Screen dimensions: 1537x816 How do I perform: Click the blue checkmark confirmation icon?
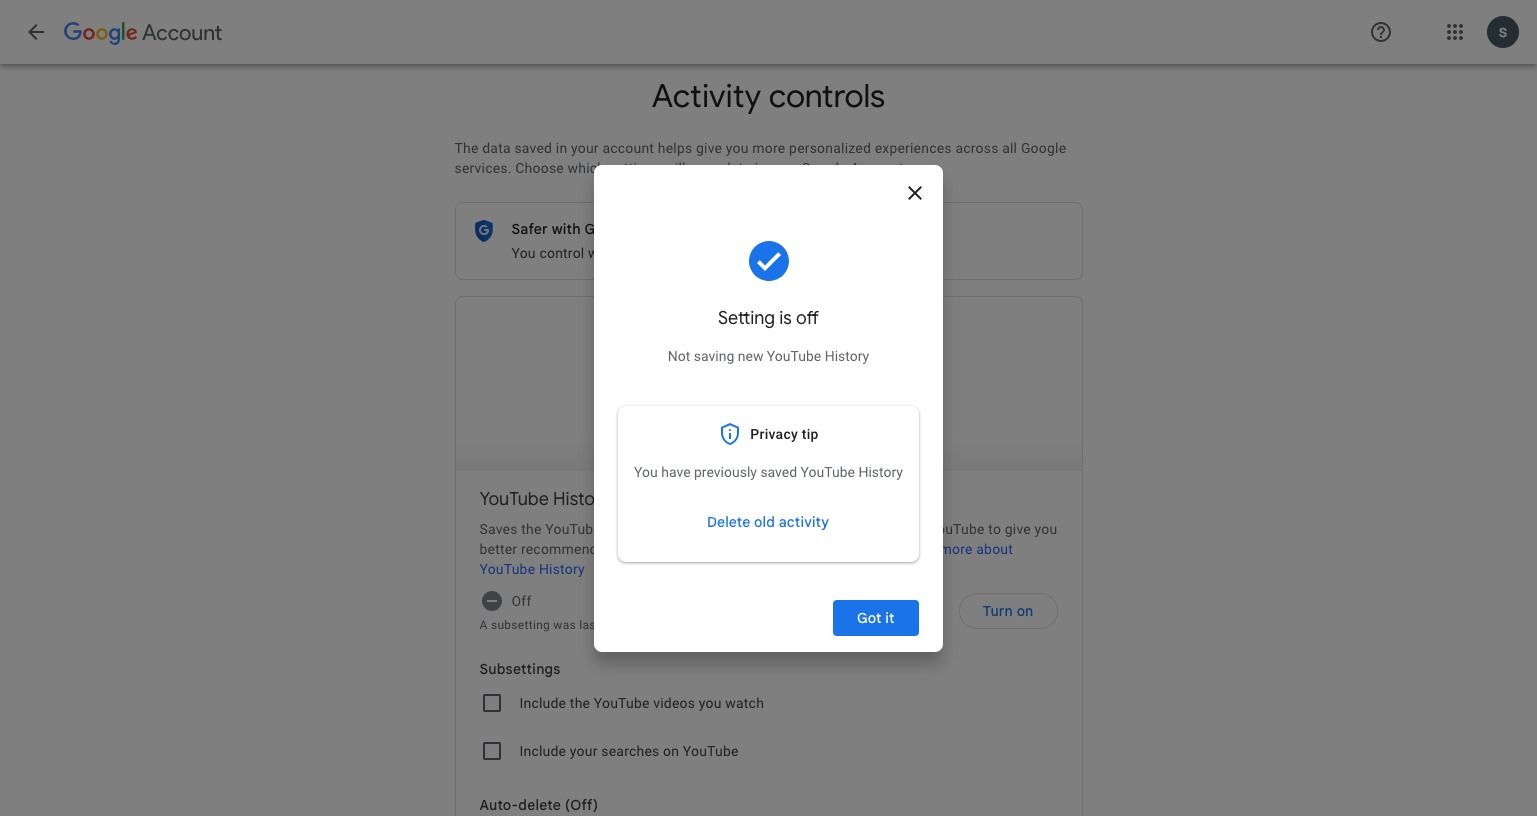(768, 261)
